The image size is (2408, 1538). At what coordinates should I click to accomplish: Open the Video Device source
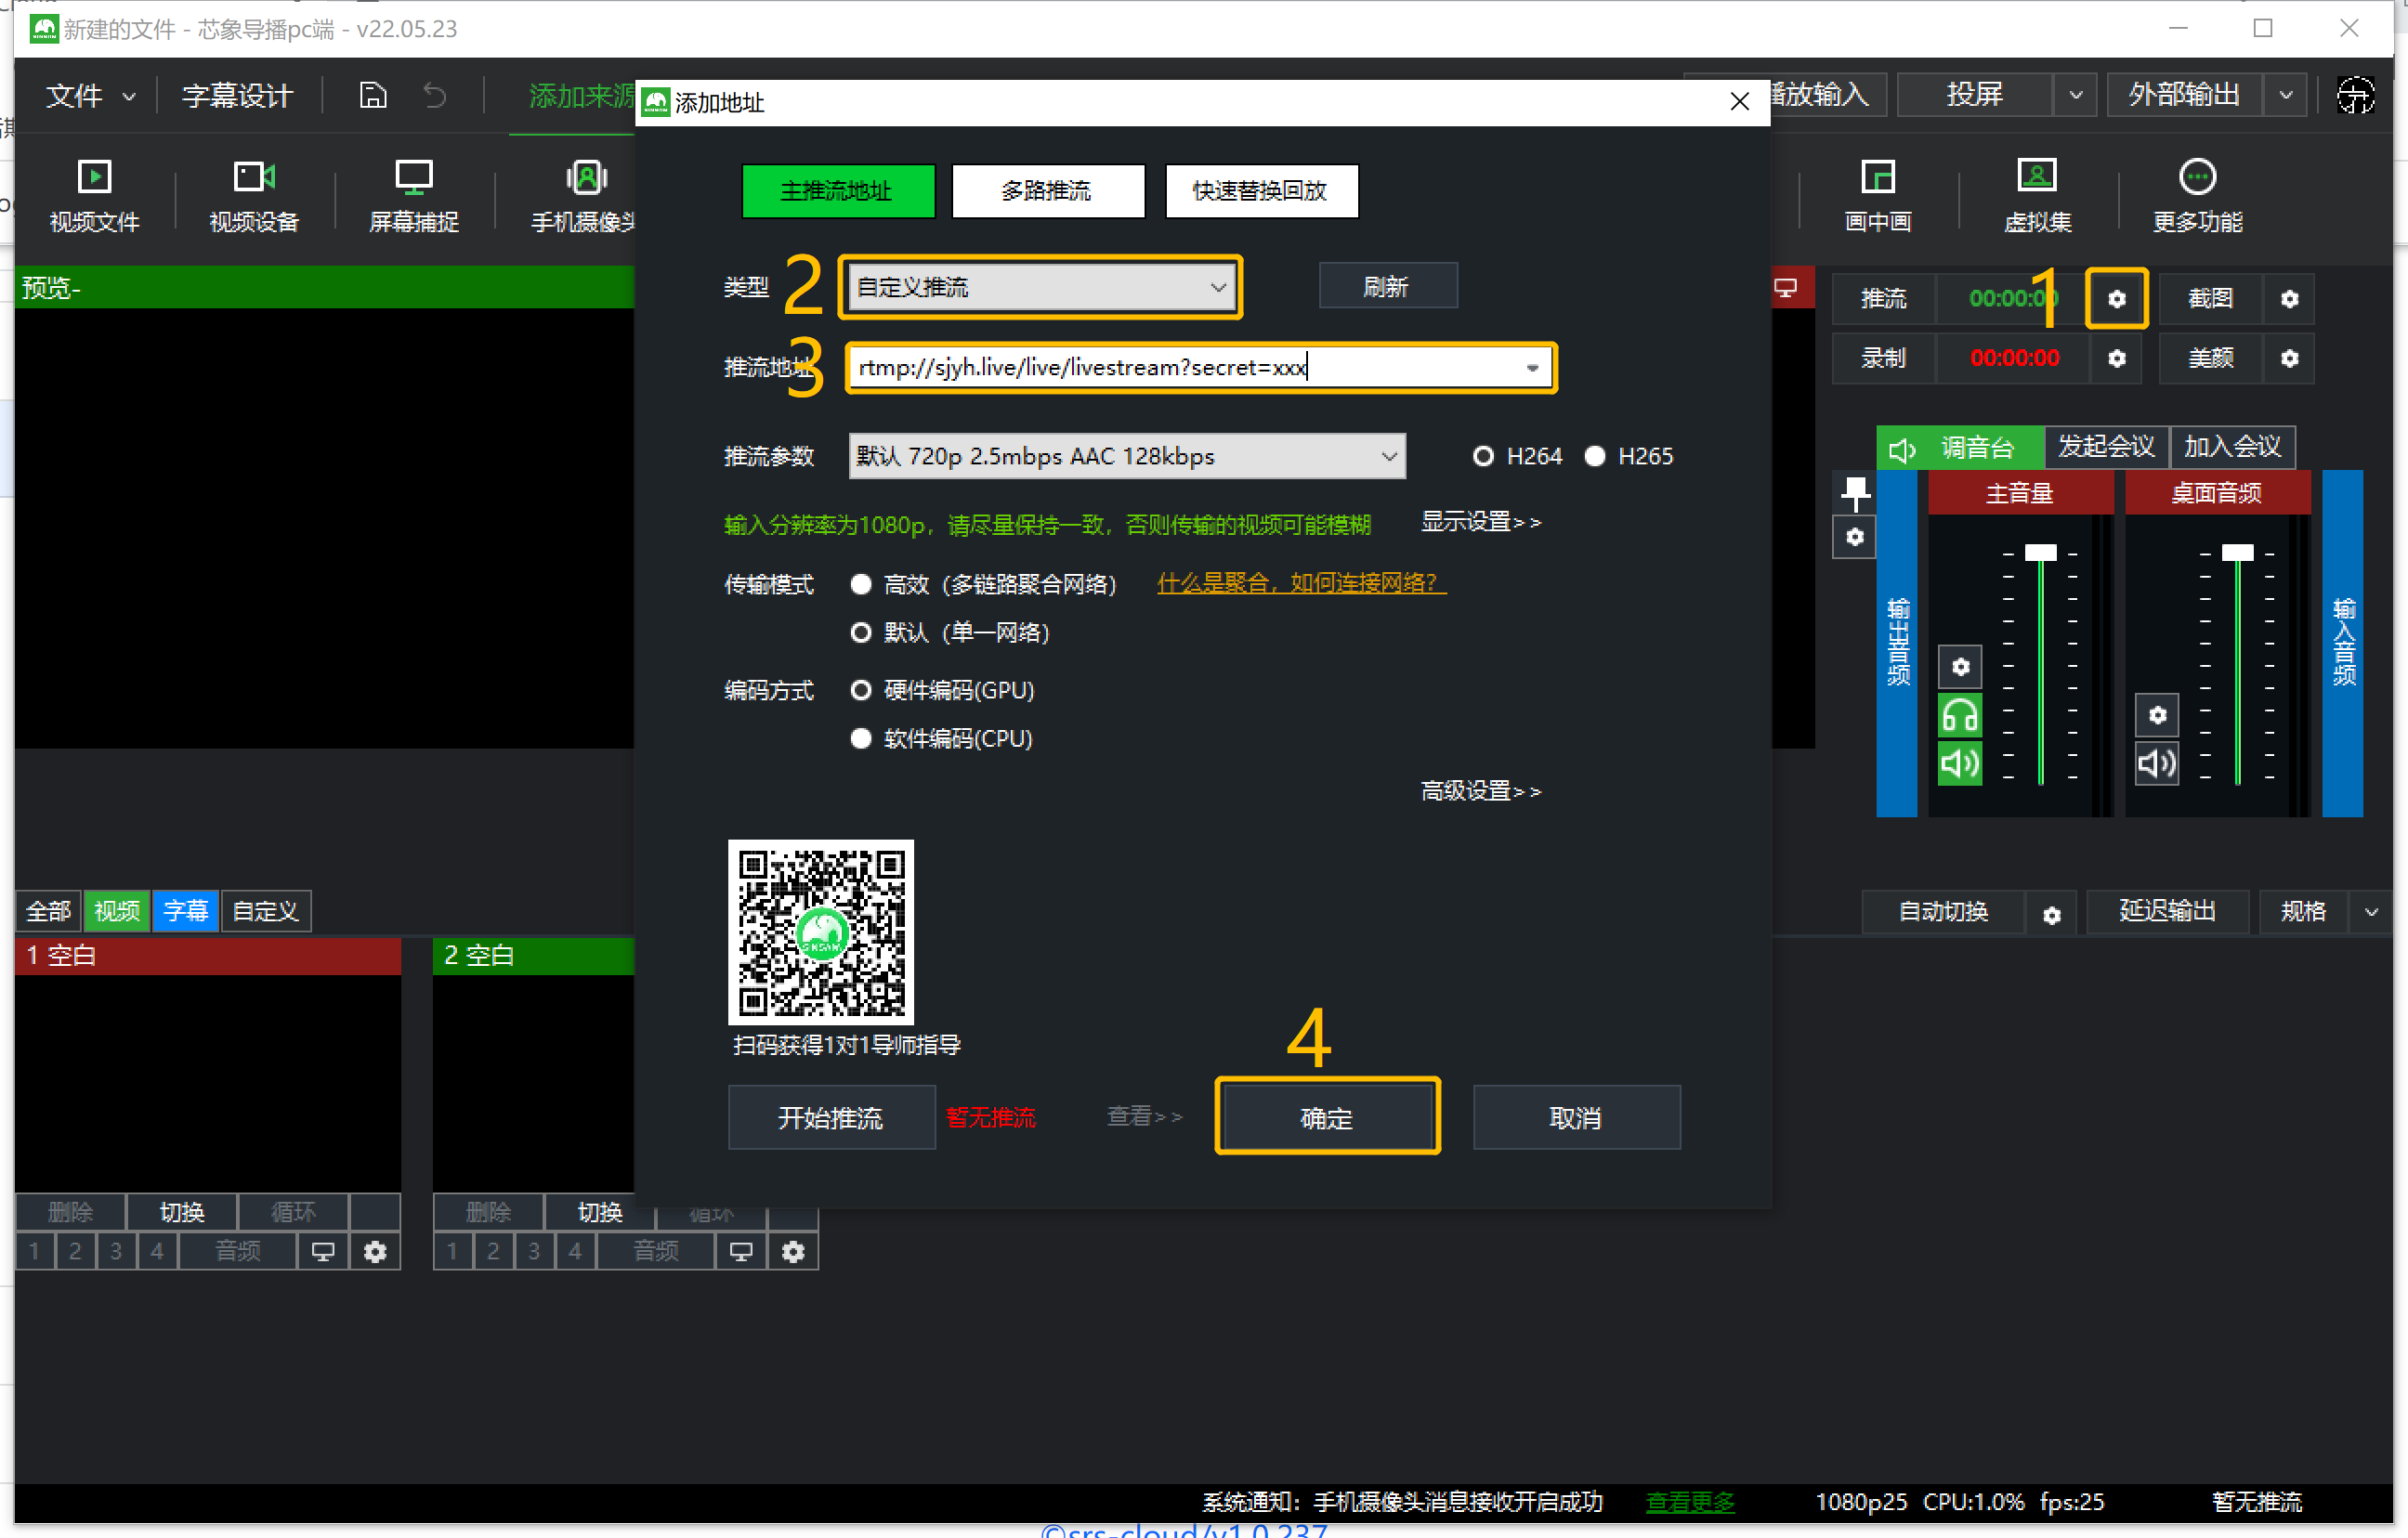253,179
